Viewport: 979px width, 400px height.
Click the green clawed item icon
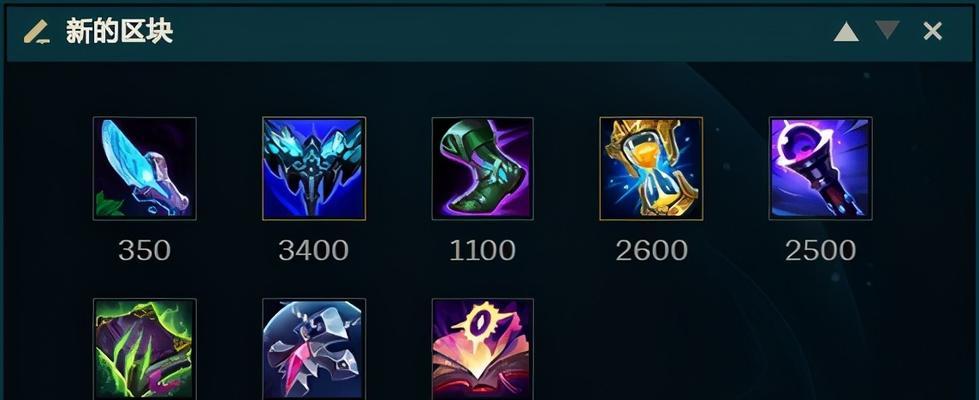click(x=145, y=349)
